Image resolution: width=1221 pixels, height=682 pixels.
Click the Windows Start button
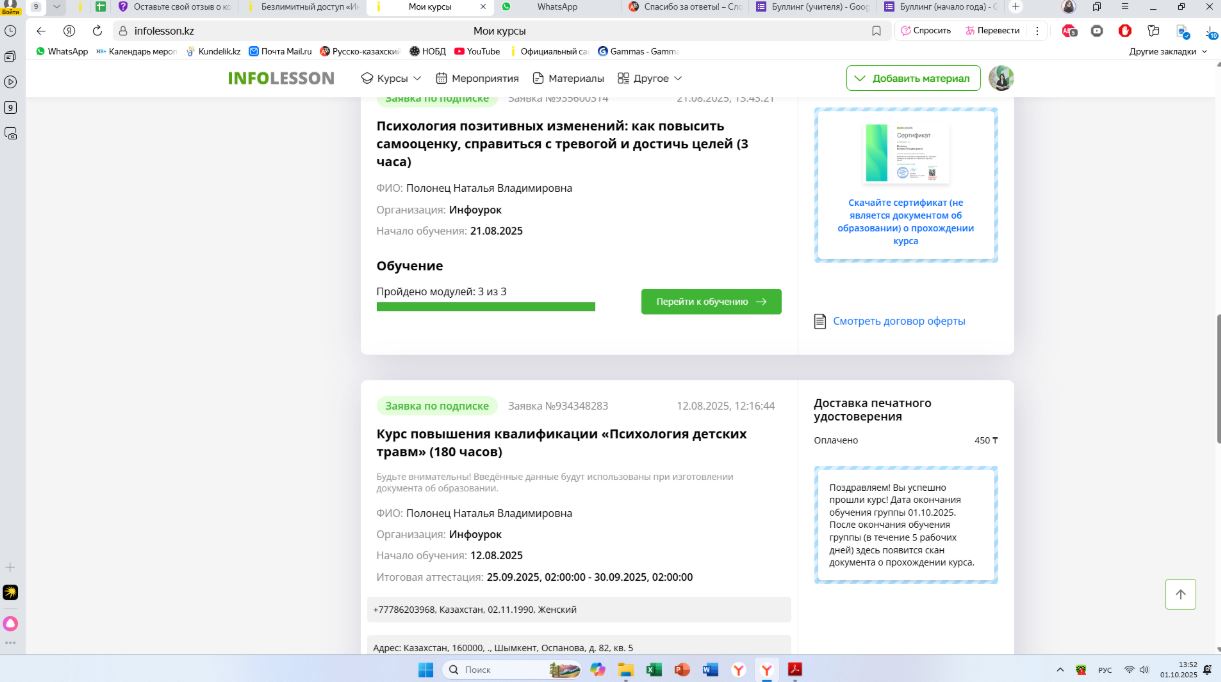423,669
